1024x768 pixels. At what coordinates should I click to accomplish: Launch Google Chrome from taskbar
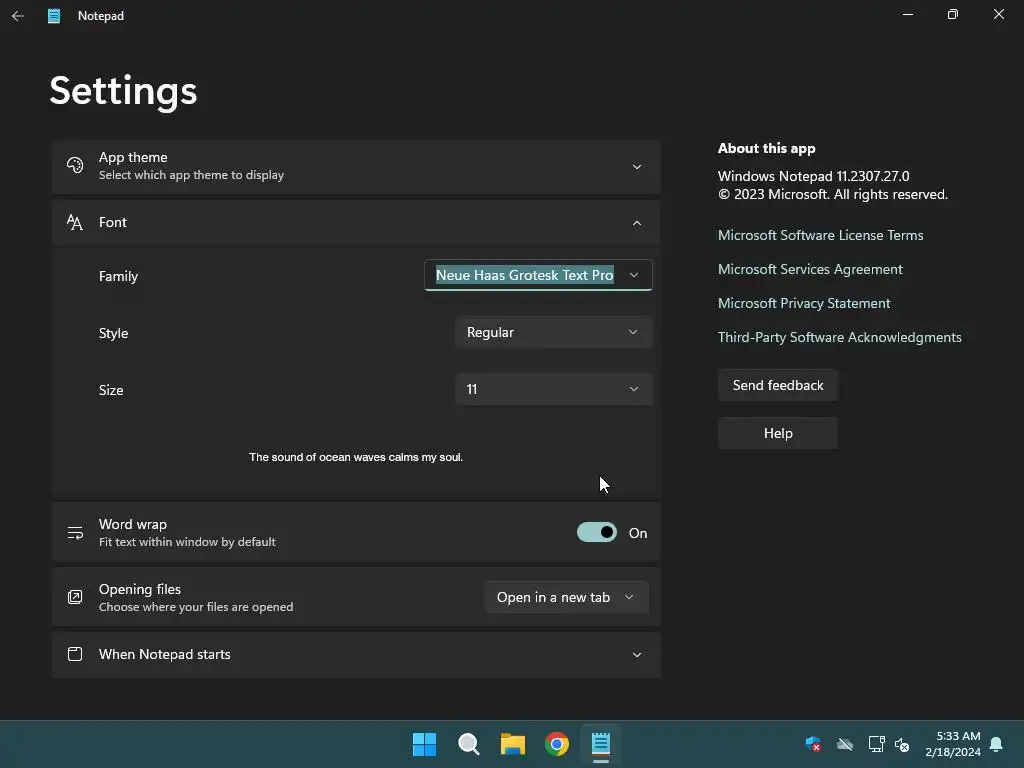click(557, 744)
